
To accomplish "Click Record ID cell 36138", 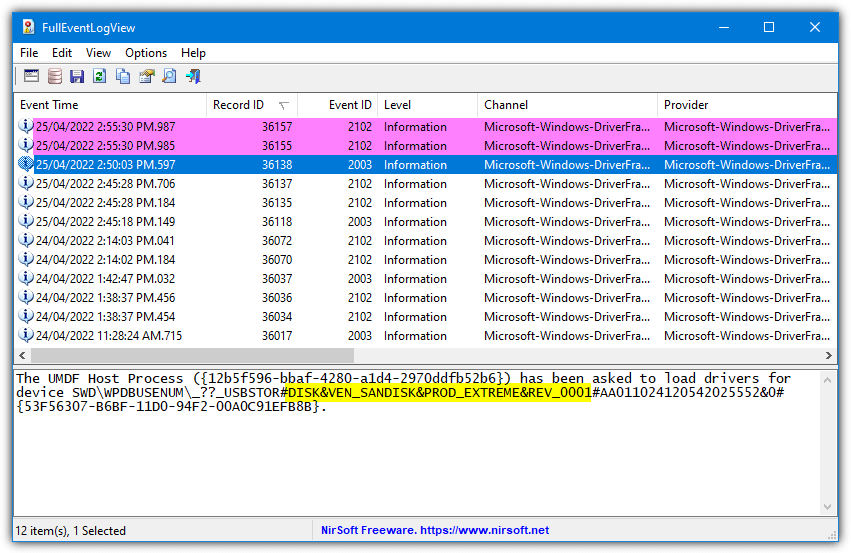I will tap(277, 164).
